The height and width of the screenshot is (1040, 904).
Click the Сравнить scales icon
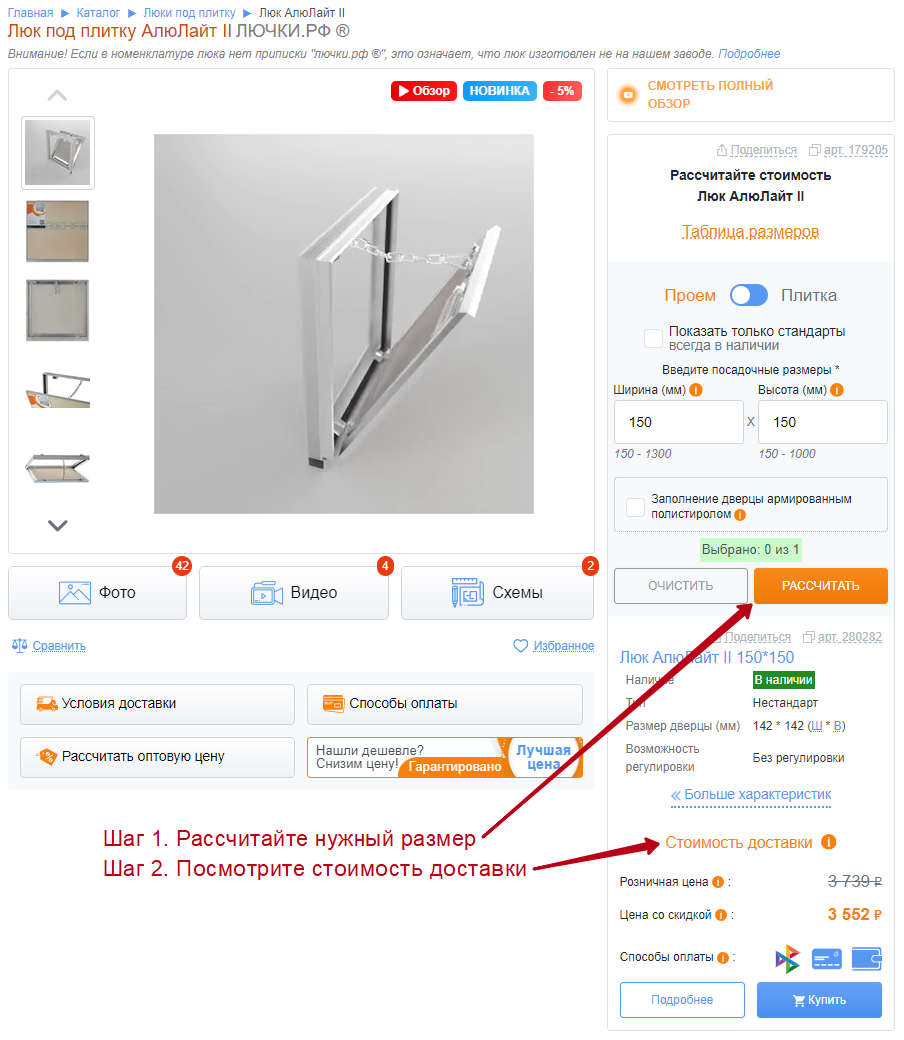pos(19,645)
